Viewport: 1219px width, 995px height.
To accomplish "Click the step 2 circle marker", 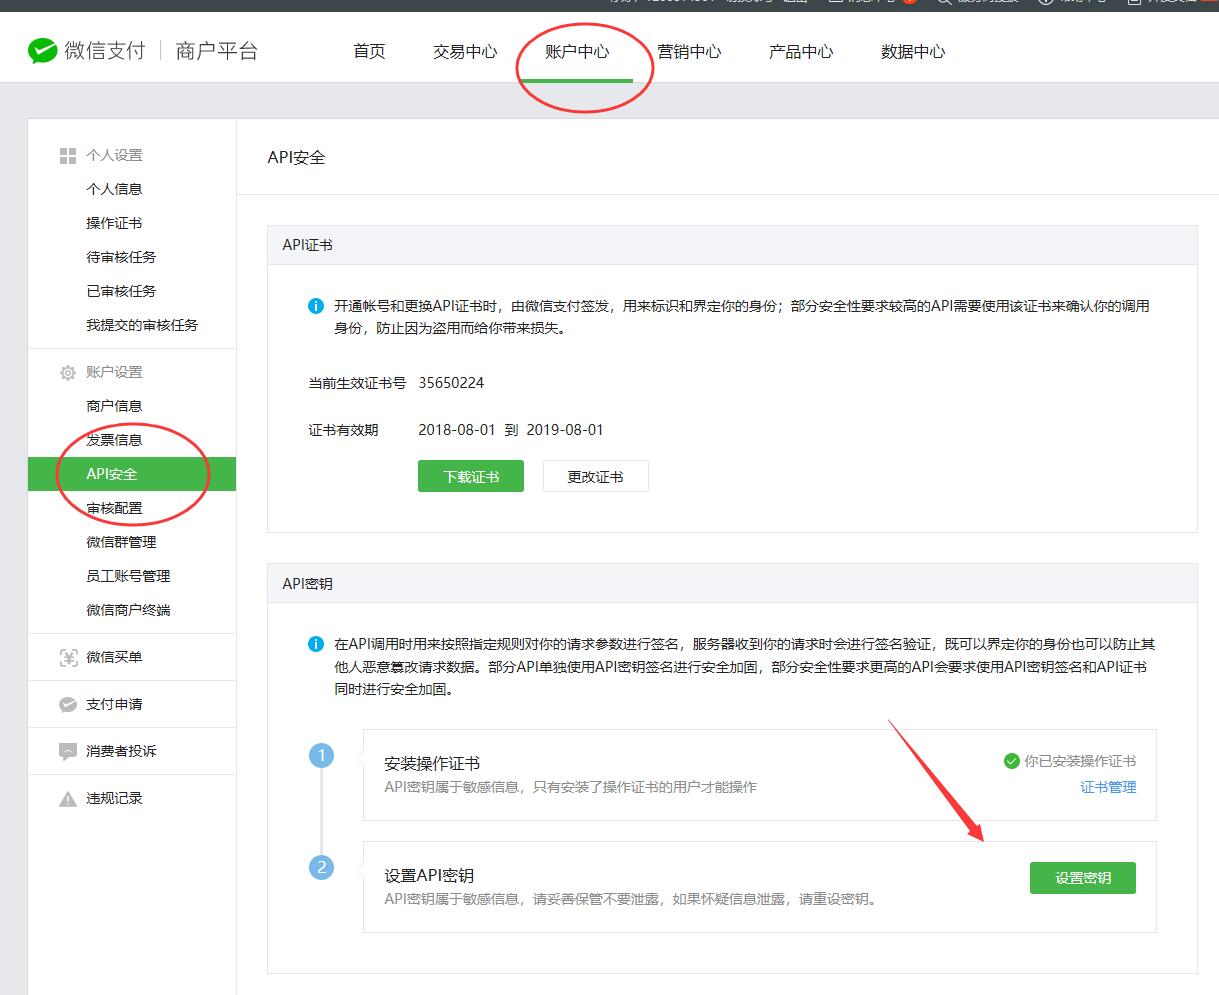I will pos(321,867).
